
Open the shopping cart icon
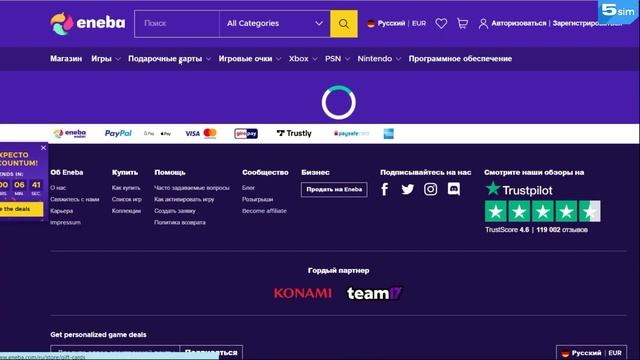[x=462, y=24]
